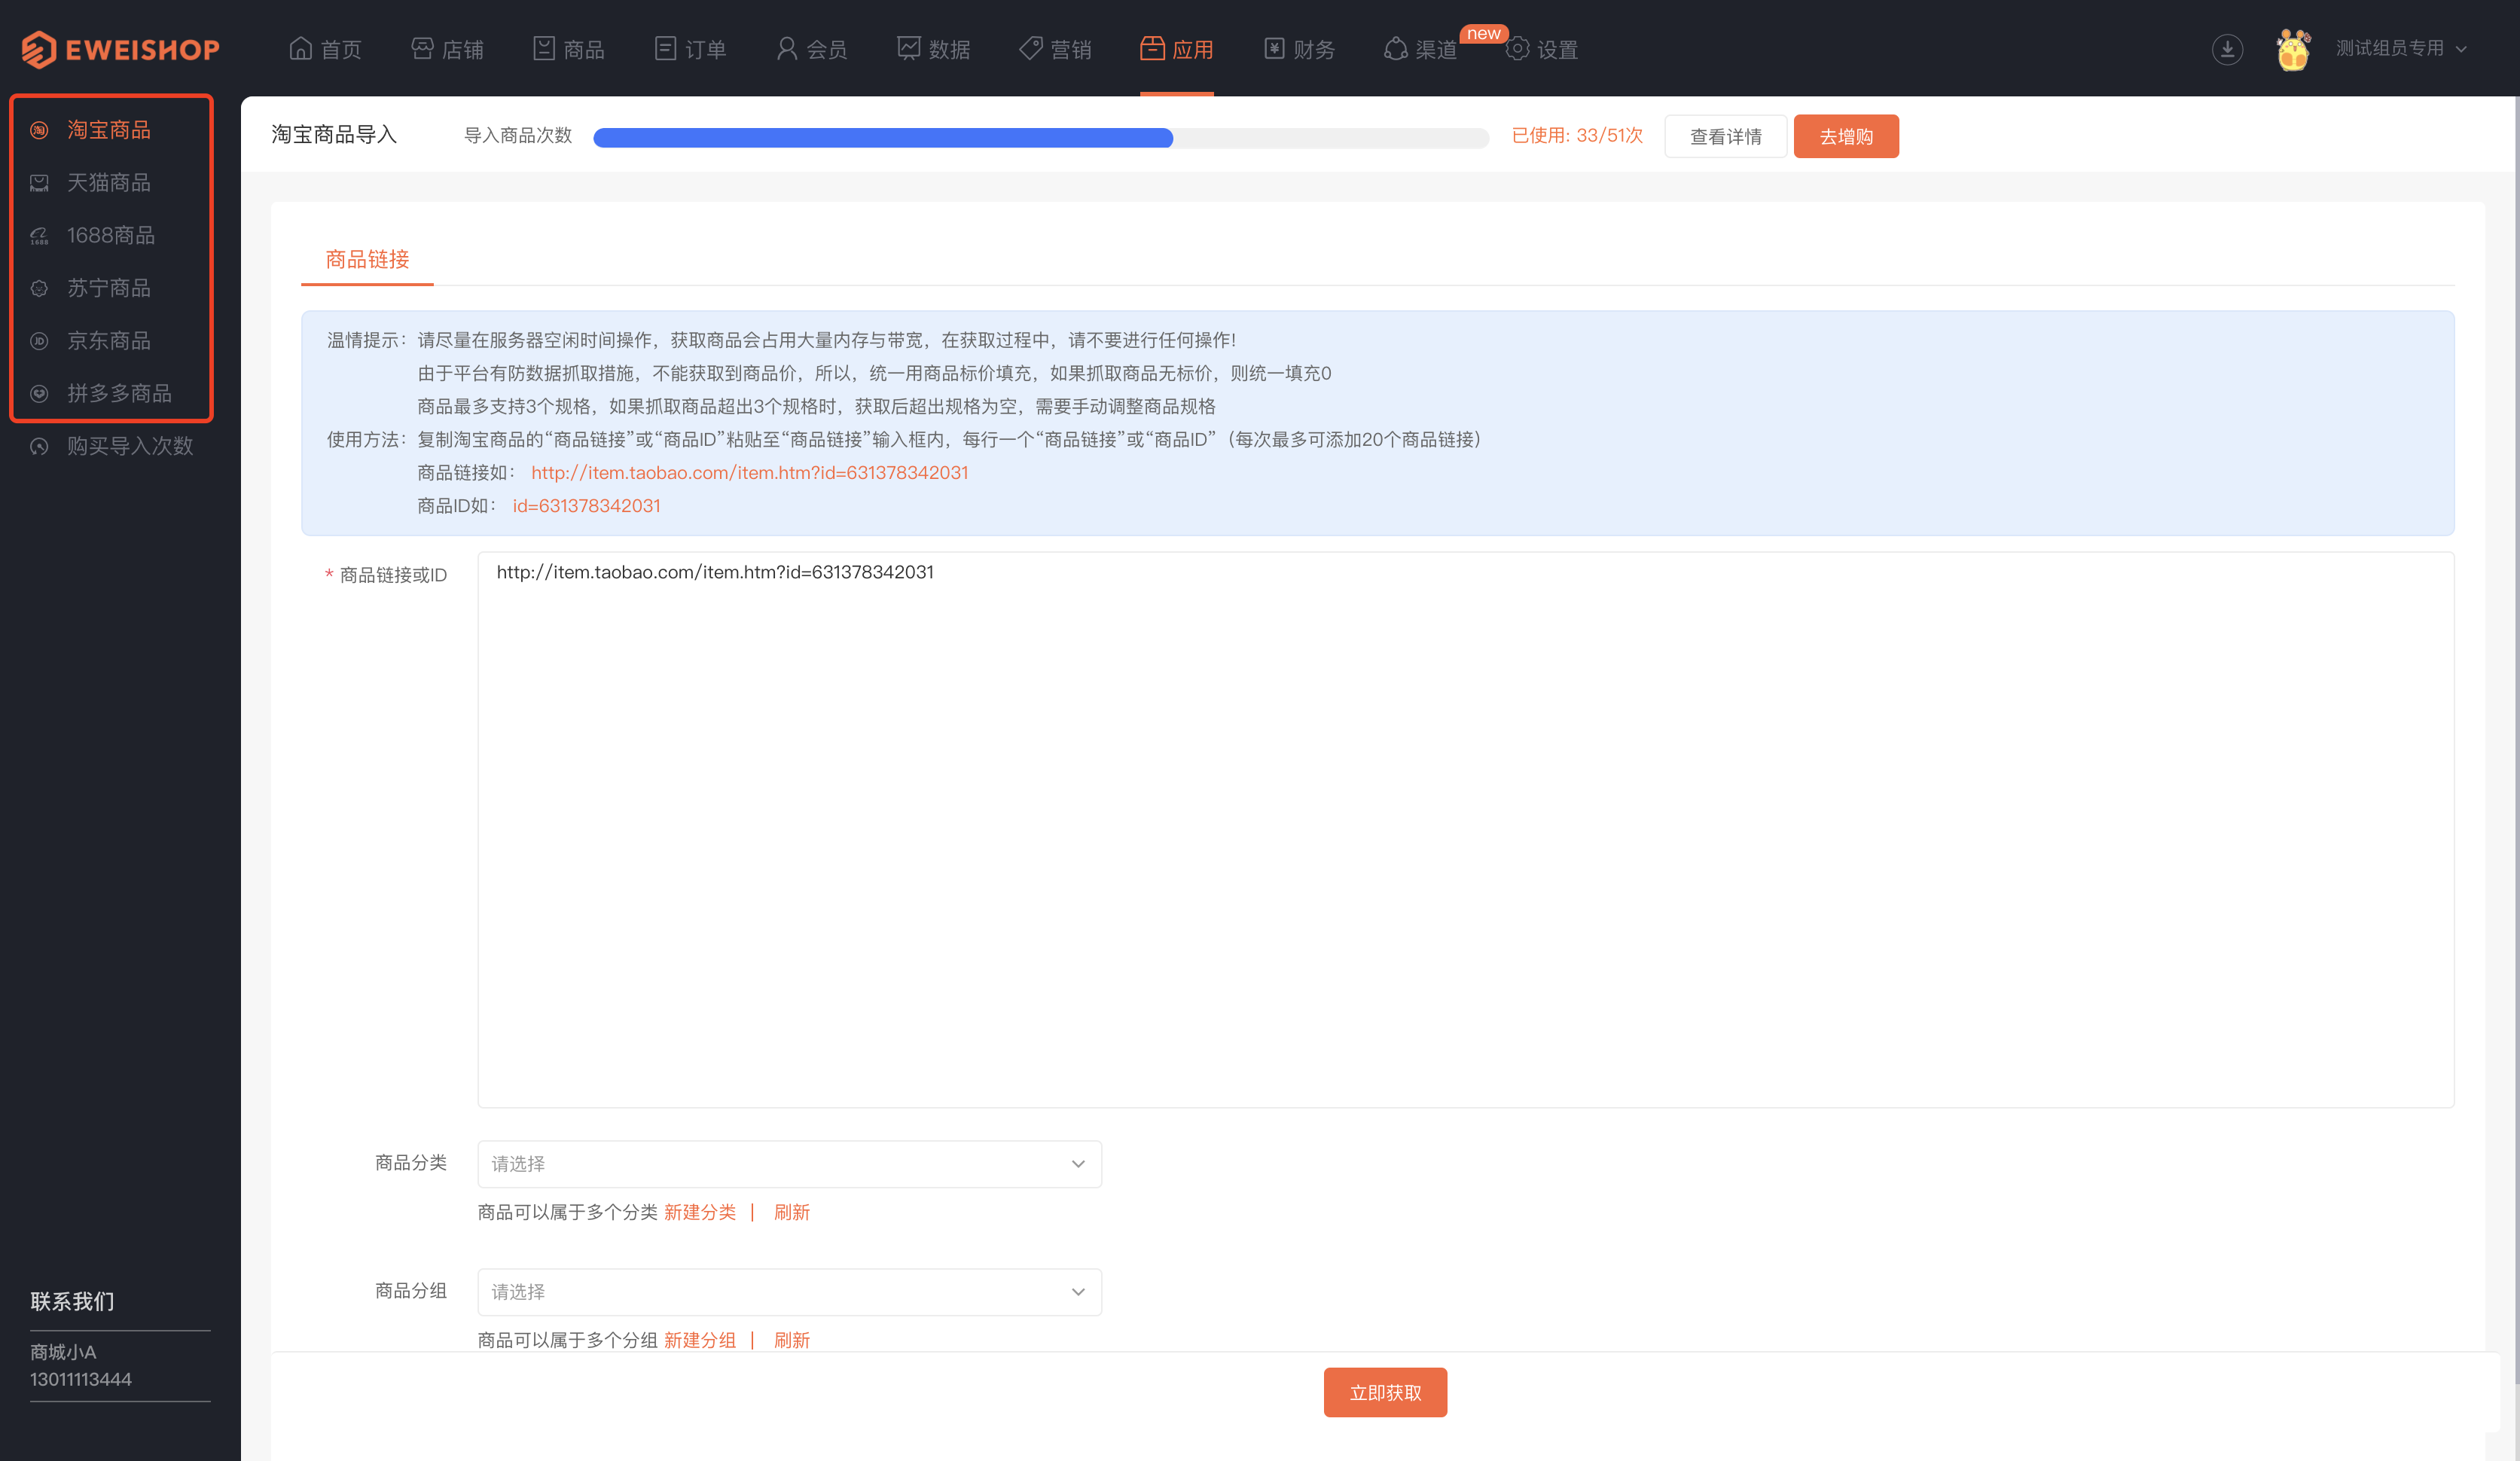The width and height of the screenshot is (2520, 1461).
Task: Click the 1688商品 sidebar icon
Action: [x=39, y=236]
